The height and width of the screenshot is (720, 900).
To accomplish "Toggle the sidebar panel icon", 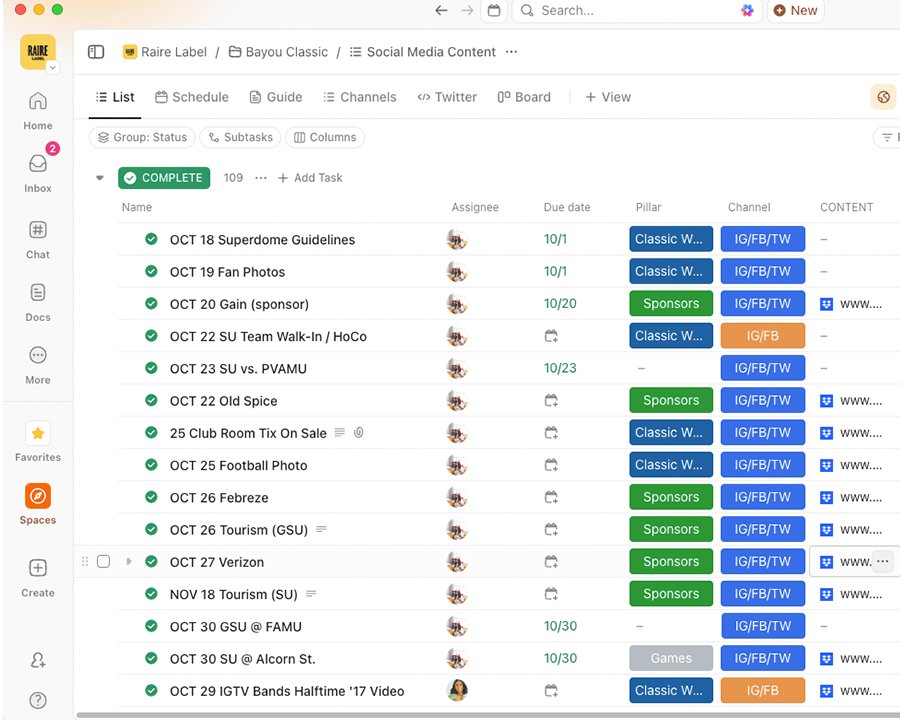I will tap(96, 52).
